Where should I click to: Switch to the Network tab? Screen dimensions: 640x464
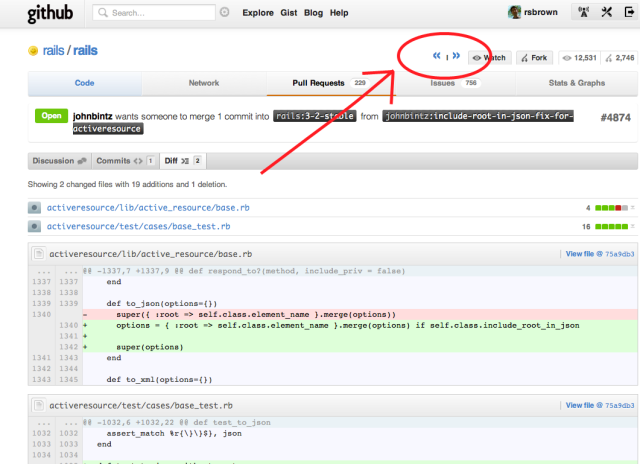point(204,83)
